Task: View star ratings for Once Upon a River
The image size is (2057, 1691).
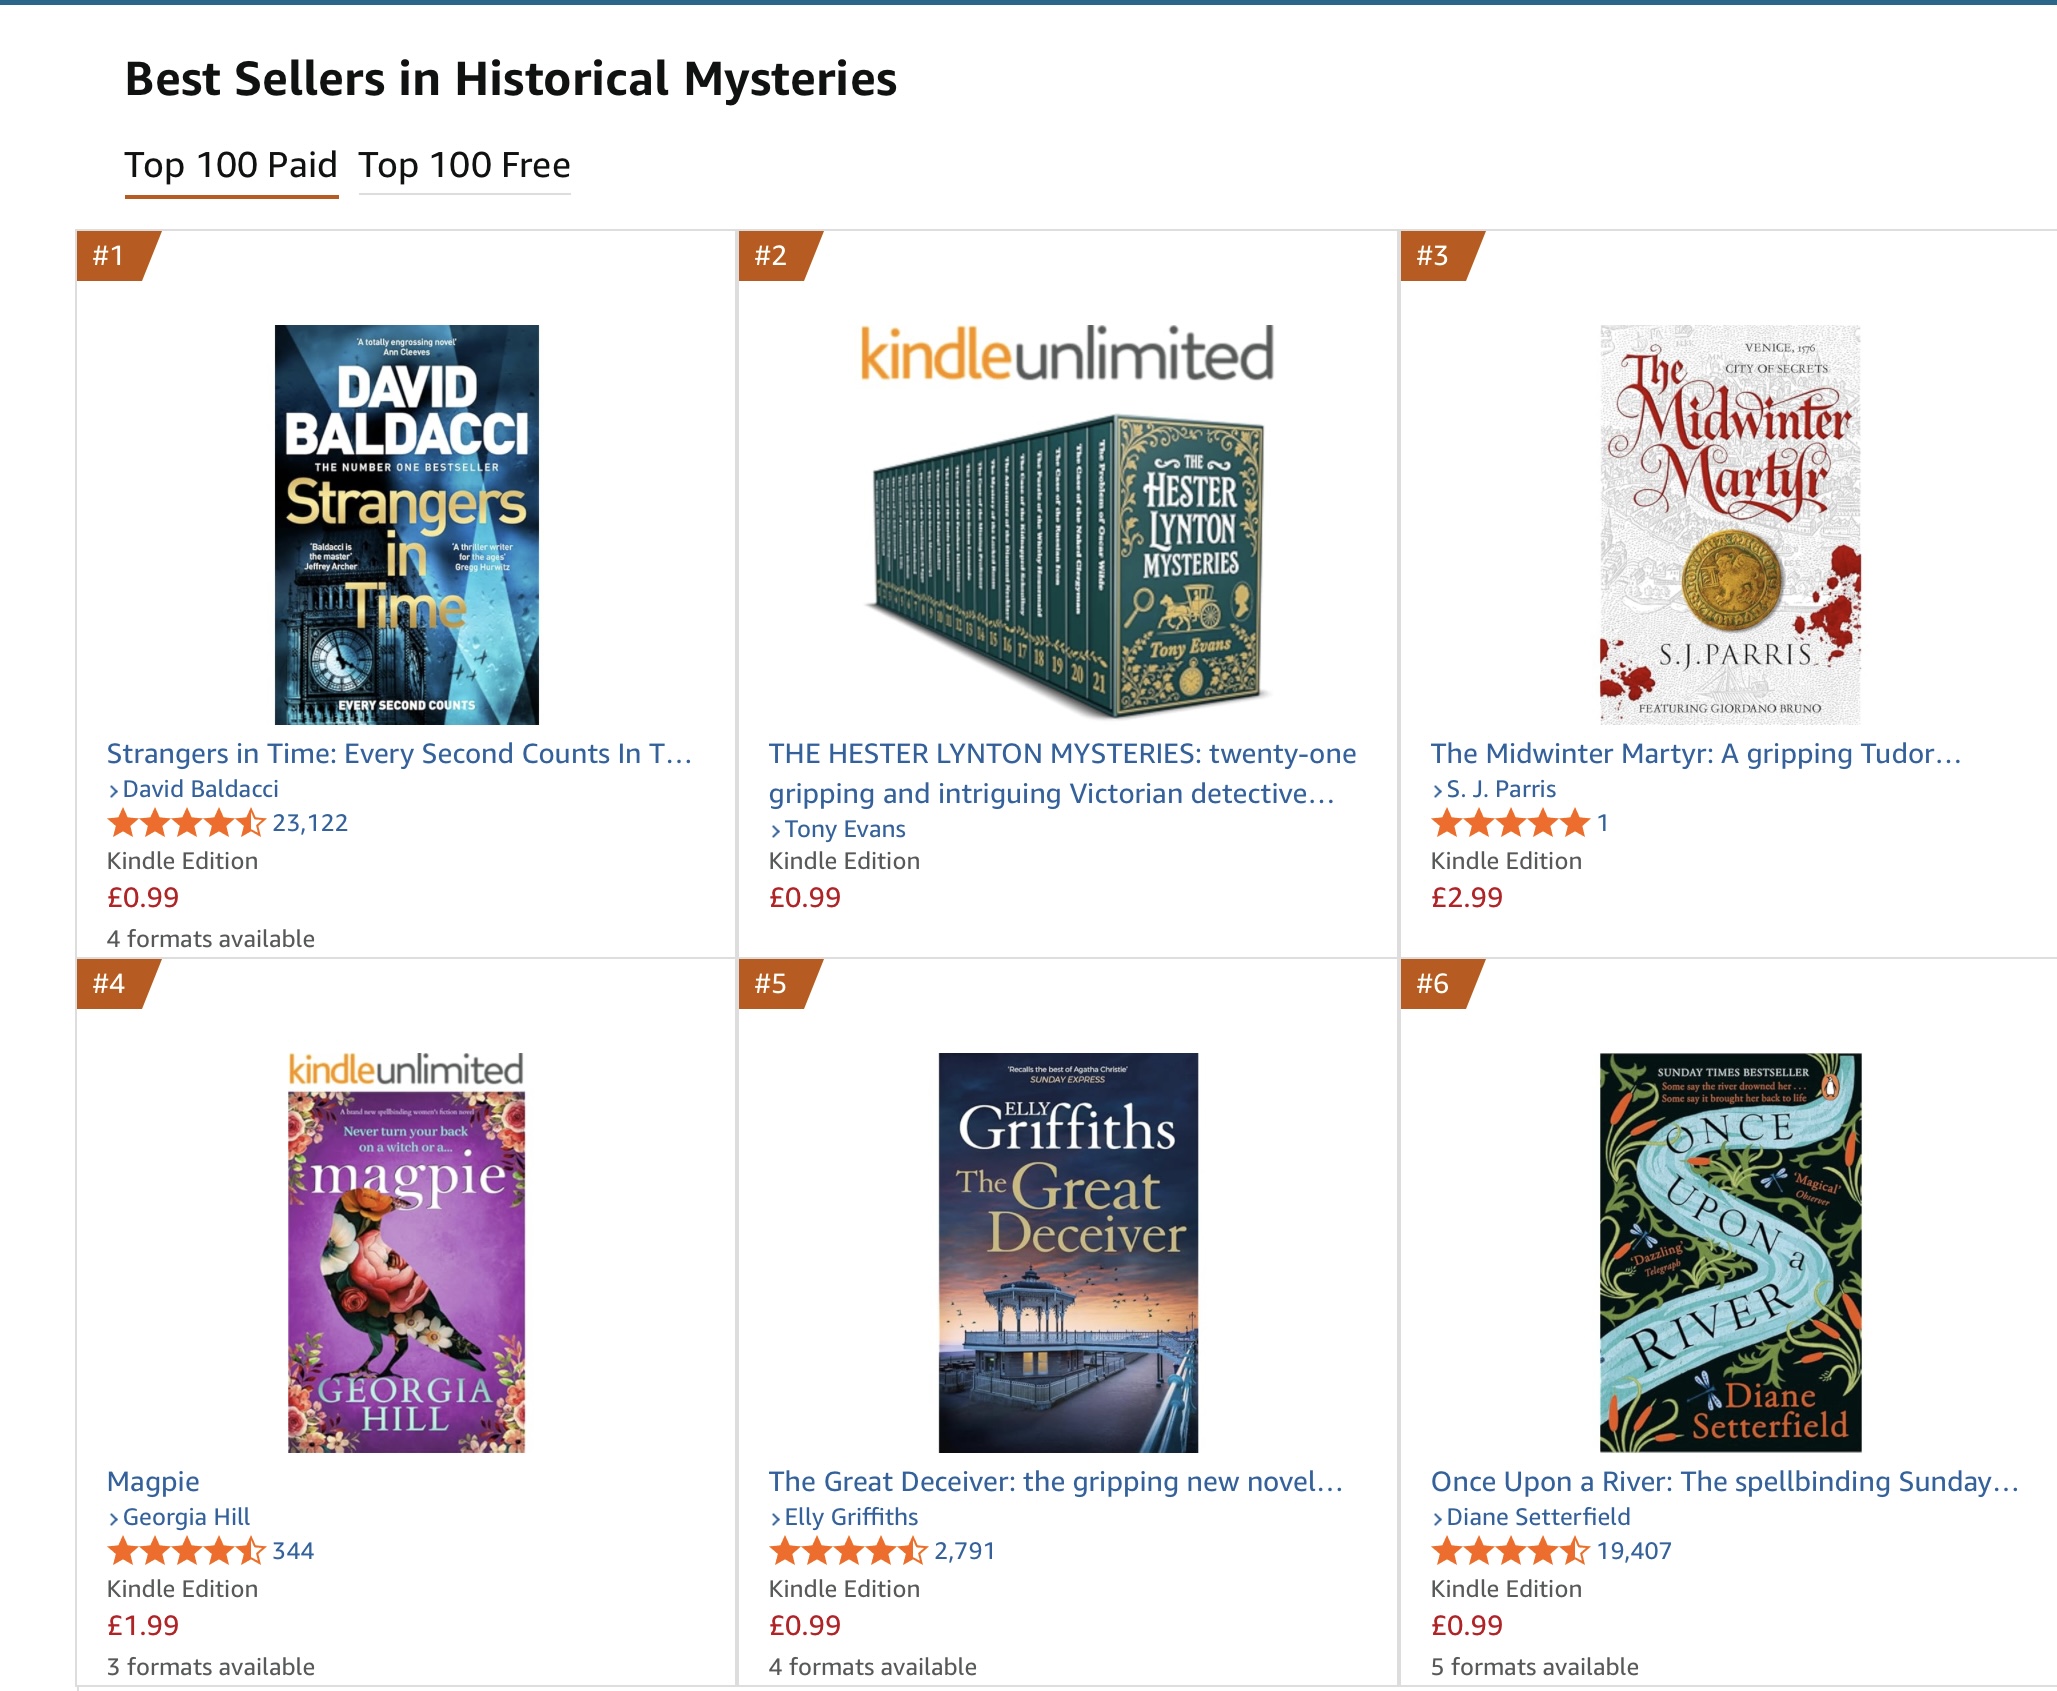Action: click(1510, 1551)
